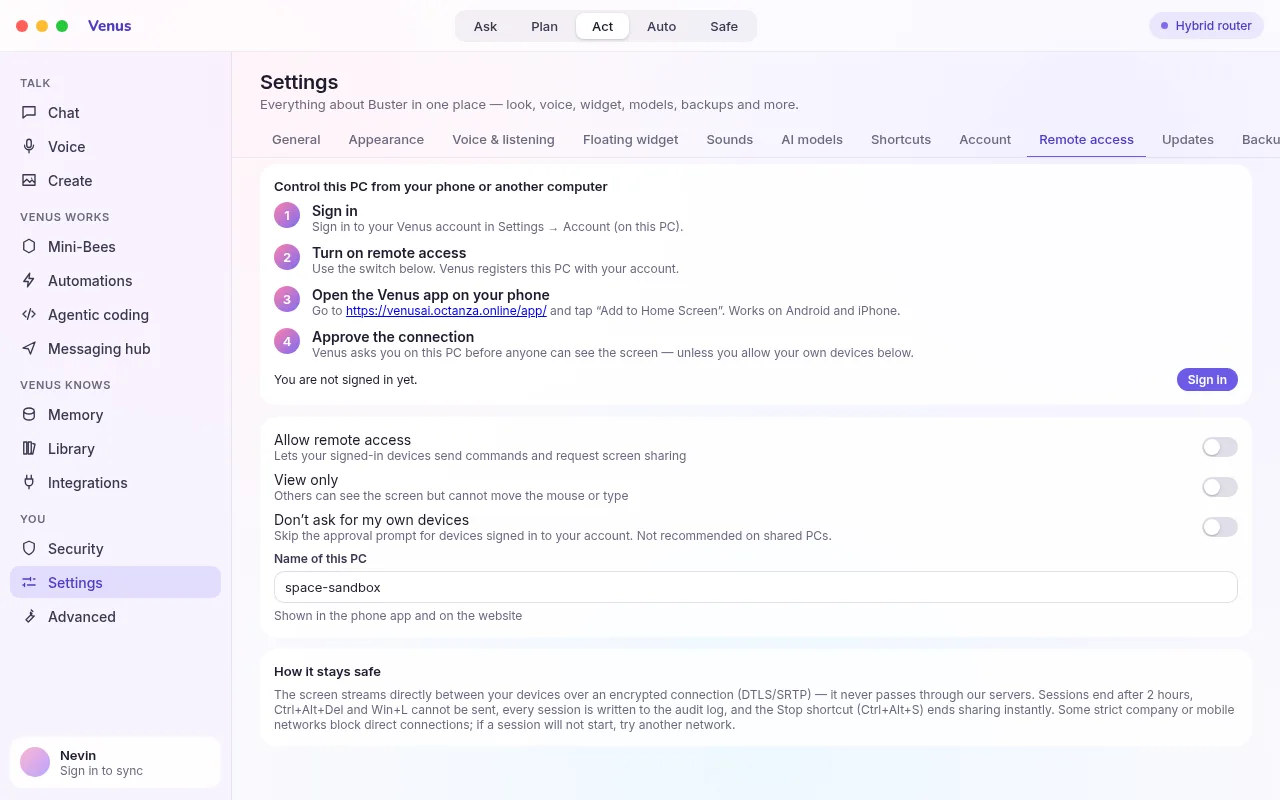This screenshot has height=800, width=1280.
Task: Click the Settings page heading
Action: [x=299, y=82]
